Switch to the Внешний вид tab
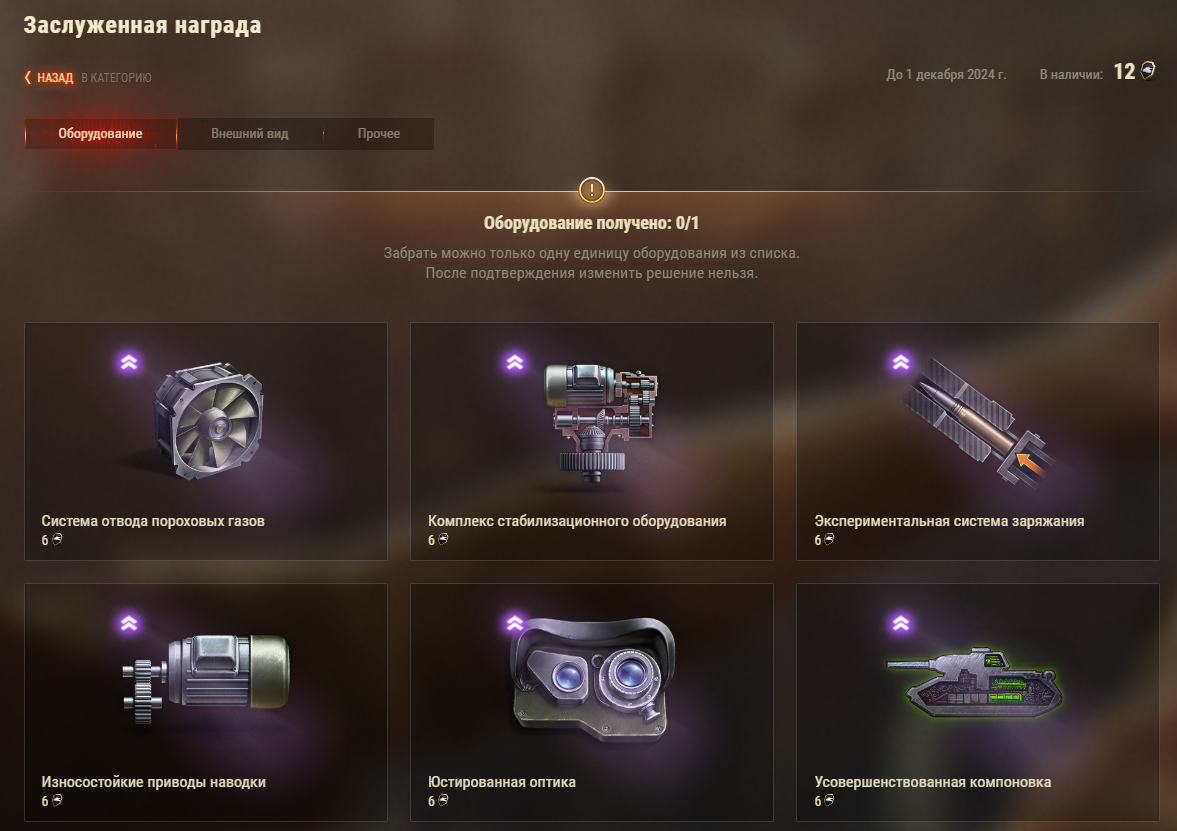The image size is (1177, 831). (x=249, y=134)
